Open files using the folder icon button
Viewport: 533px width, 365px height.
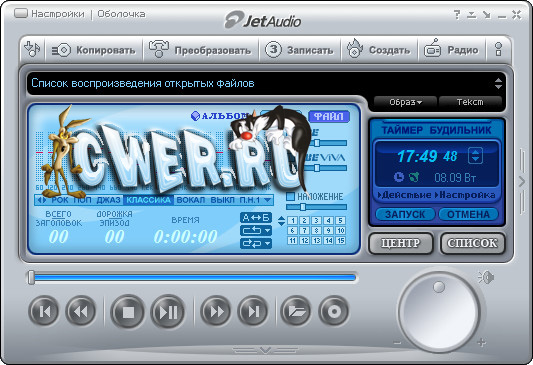(295, 311)
